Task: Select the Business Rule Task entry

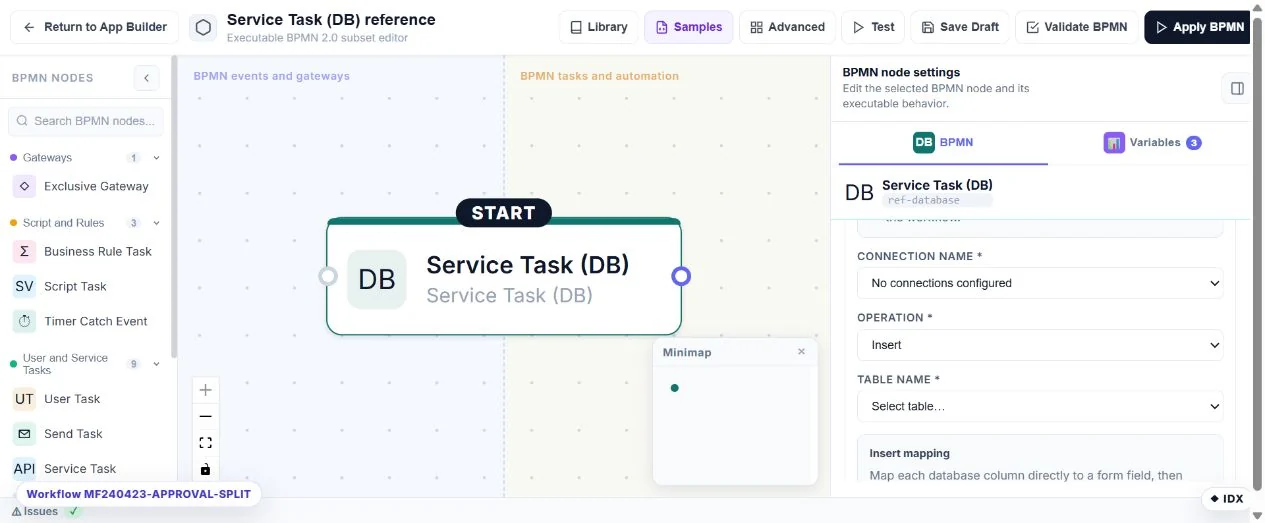Action: (x=86, y=251)
